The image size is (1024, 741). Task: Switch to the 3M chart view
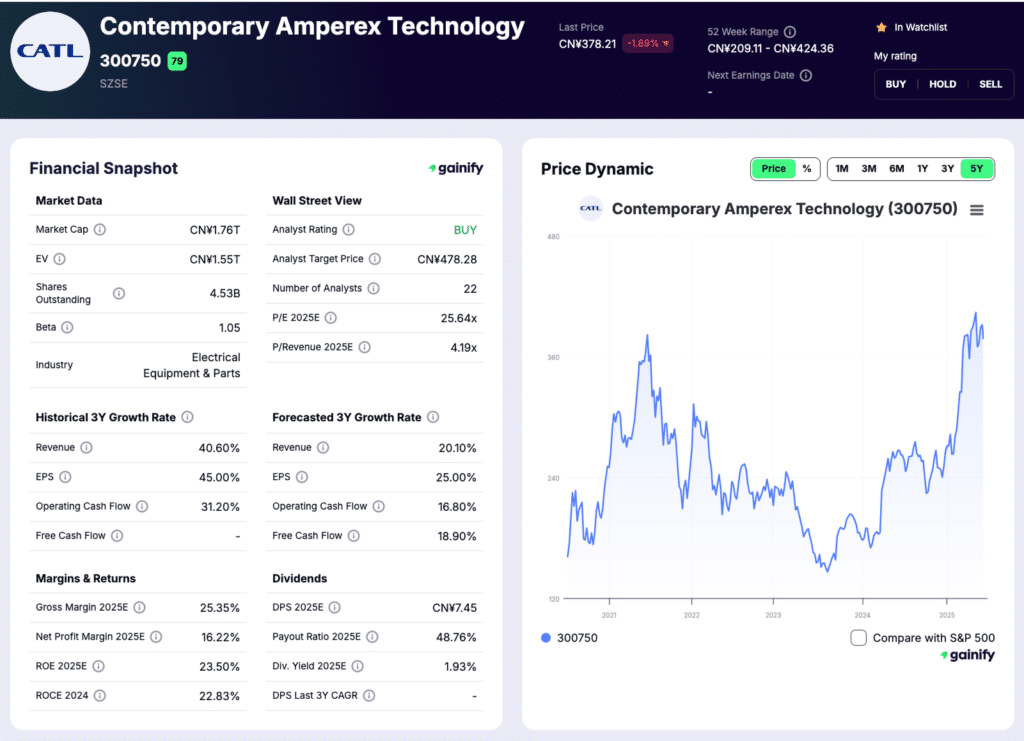point(868,169)
